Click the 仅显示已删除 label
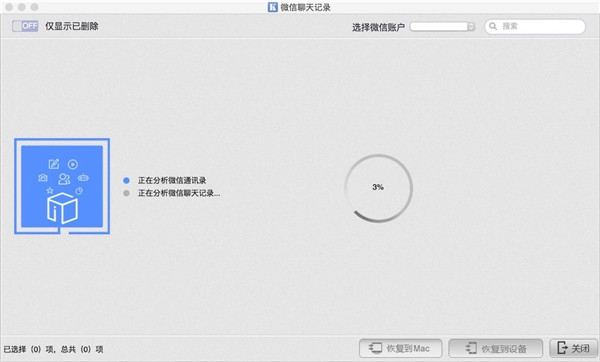This screenshot has width=600, height=362. [x=72, y=26]
